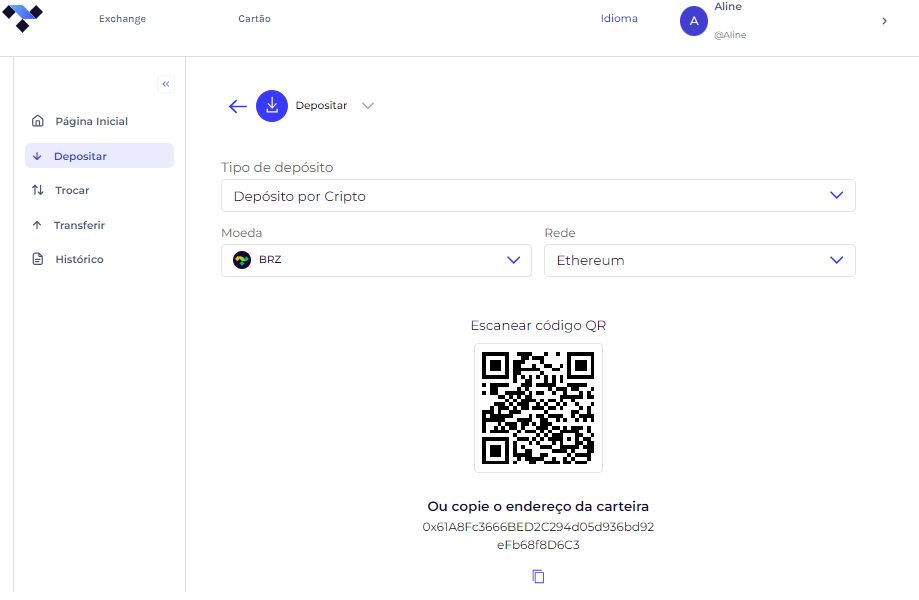Open the Tipo de depósito dropdown

tap(538, 196)
